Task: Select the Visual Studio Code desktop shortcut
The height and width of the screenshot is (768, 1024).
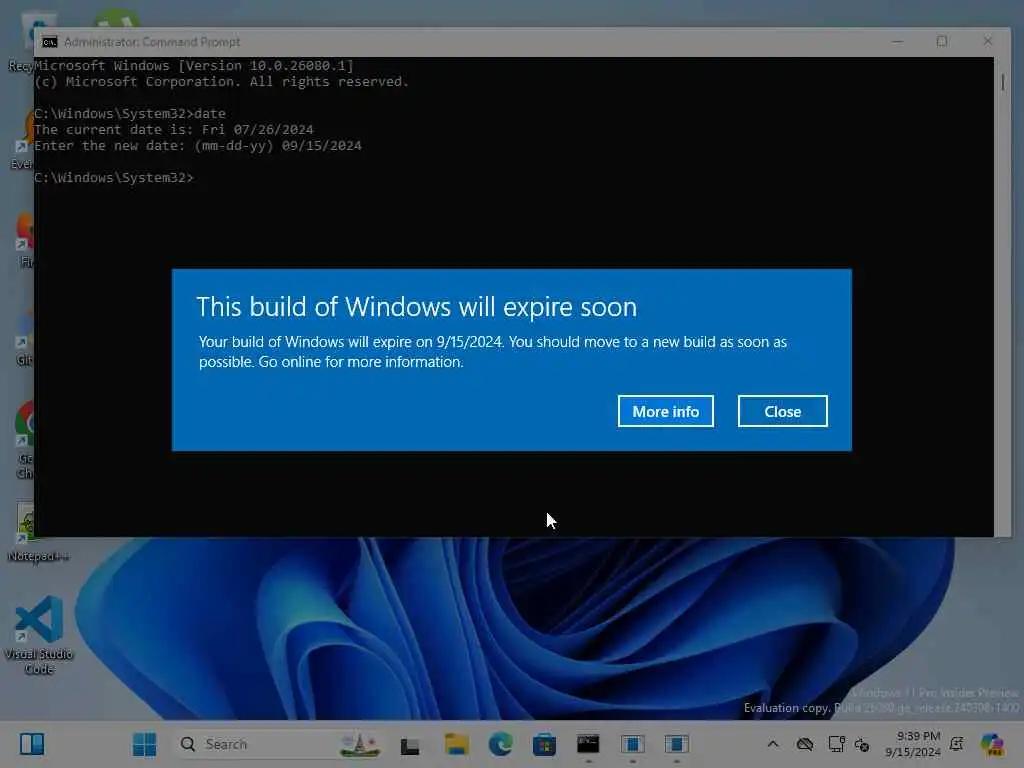Action: [39, 635]
